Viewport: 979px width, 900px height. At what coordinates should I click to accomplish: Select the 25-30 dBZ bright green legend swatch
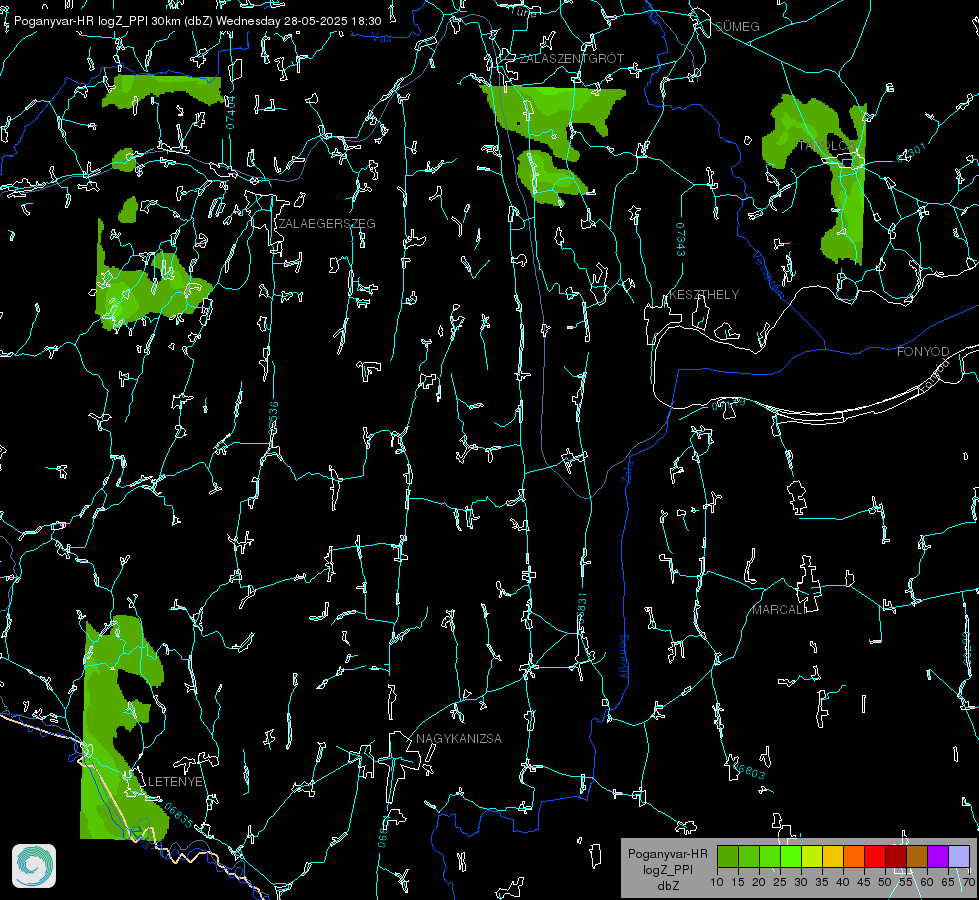(791, 857)
